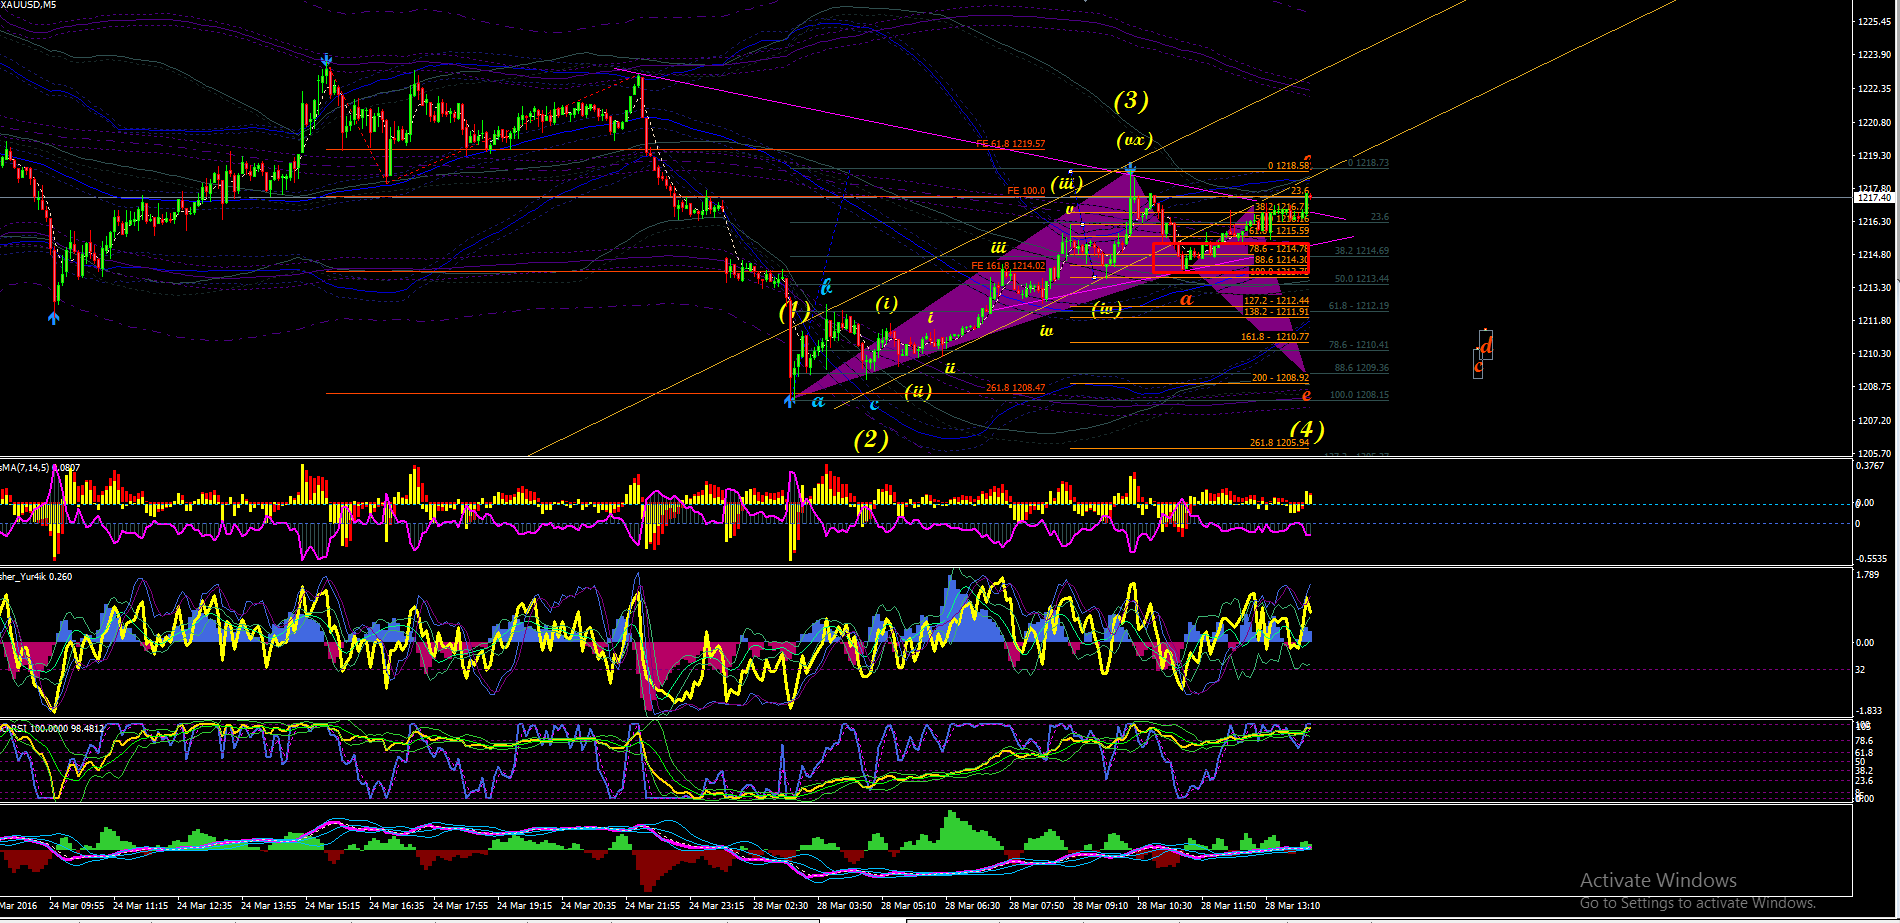The height and width of the screenshot is (923, 1900).
Task: Select the yellow (iv) wave label
Action: click(x=1106, y=309)
